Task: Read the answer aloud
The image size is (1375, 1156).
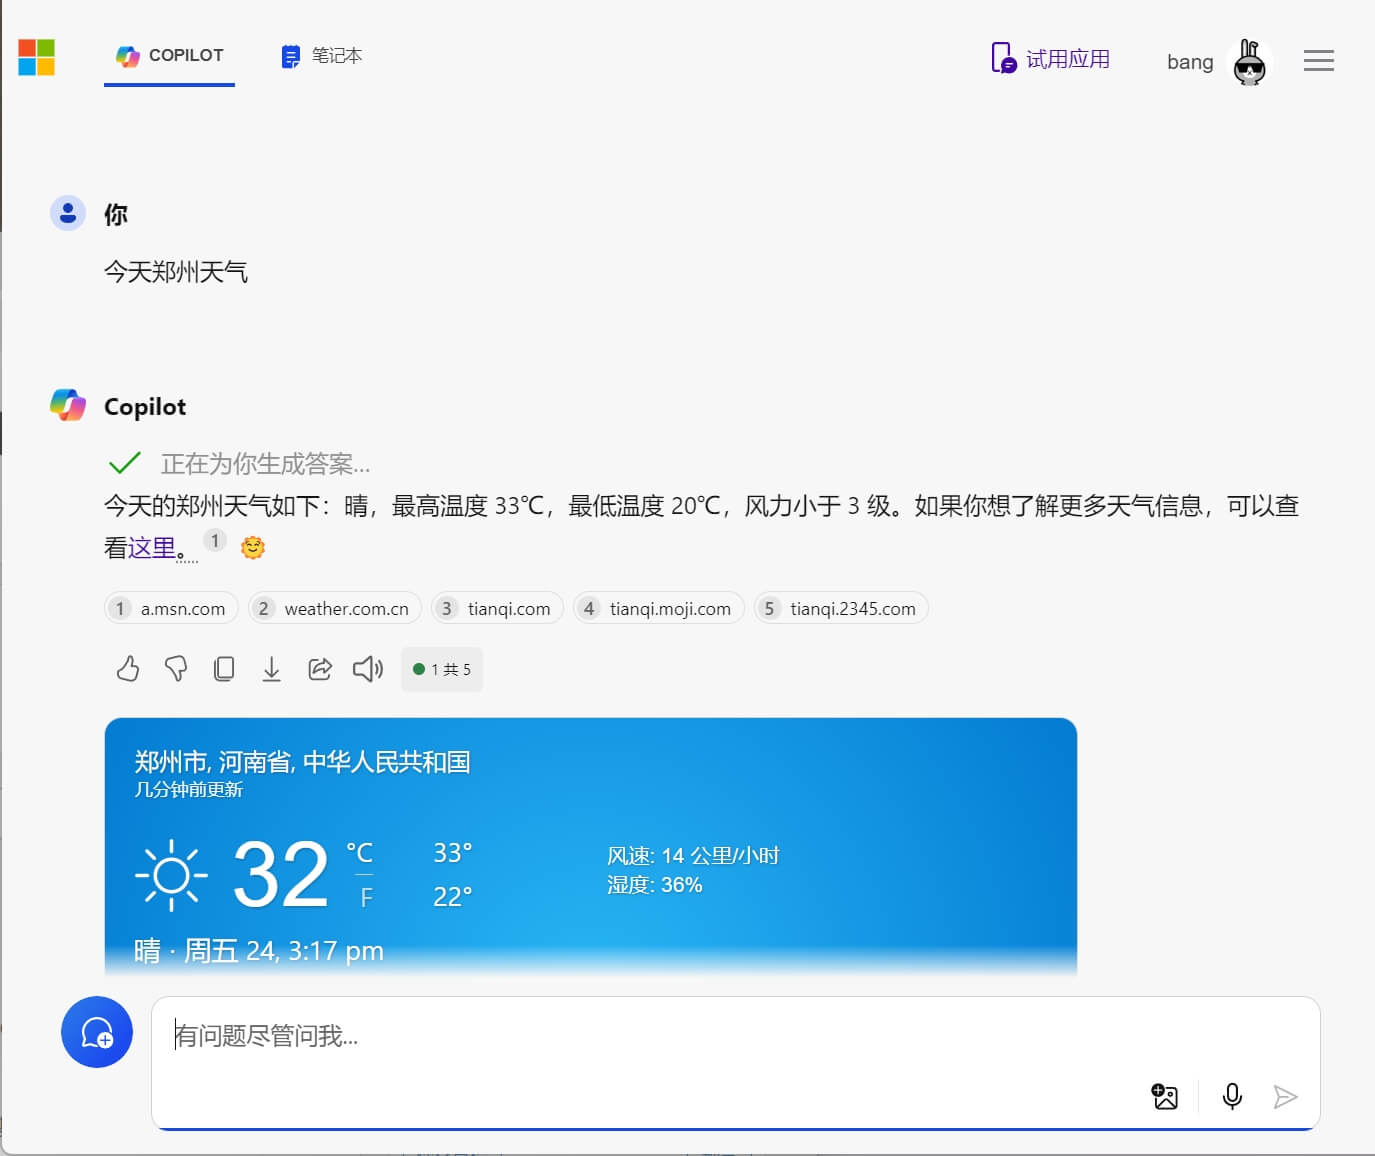Action: tap(367, 669)
